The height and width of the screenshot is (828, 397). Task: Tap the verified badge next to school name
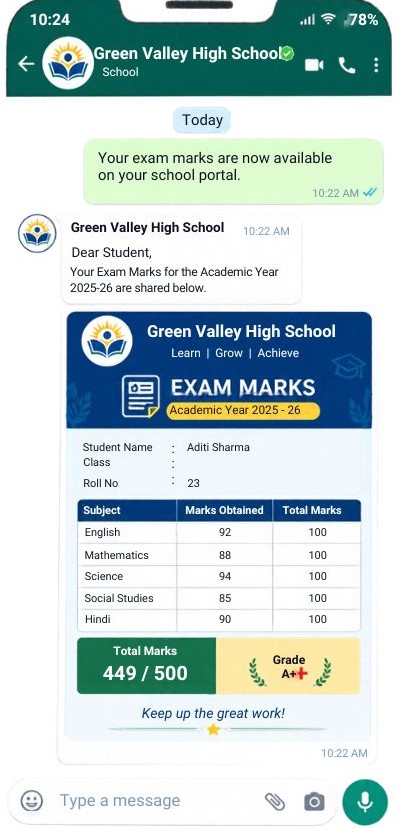pyautogui.click(x=287, y=53)
